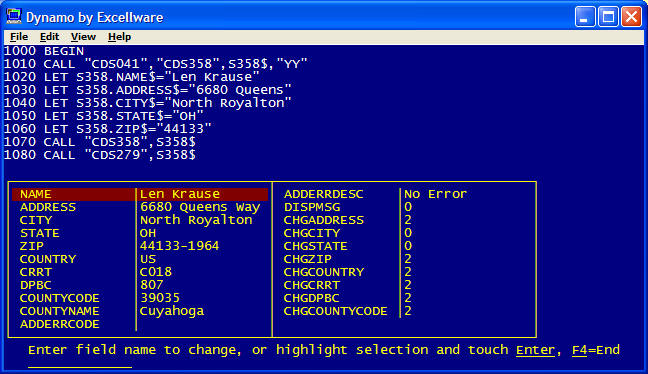648x374 pixels.
Task: Select the CHGCITY field label
Action: click(x=312, y=233)
